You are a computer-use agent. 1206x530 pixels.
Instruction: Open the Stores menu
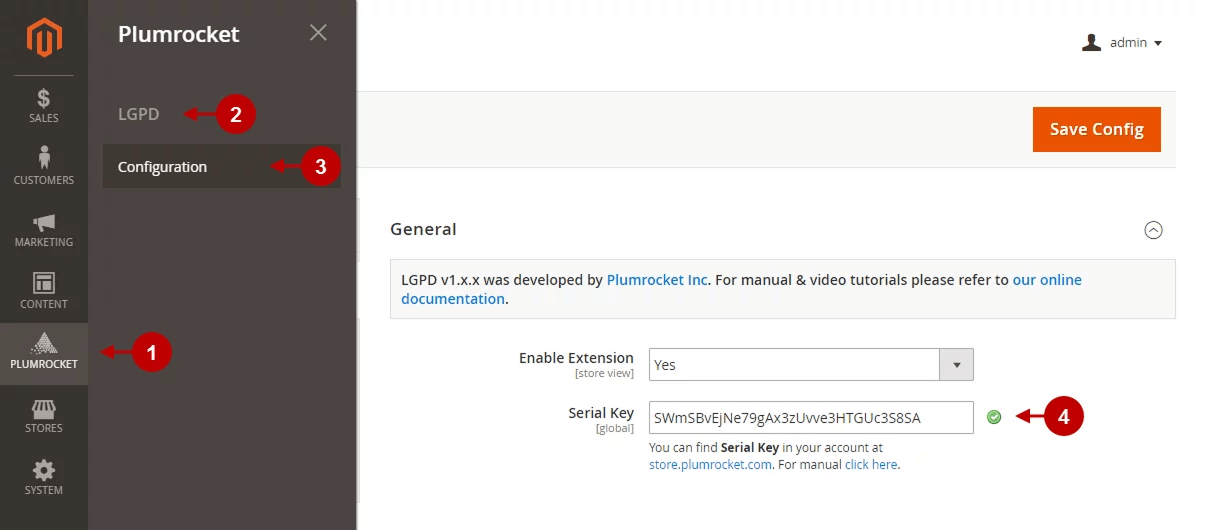pyautogui.click(x=44, y=416)
